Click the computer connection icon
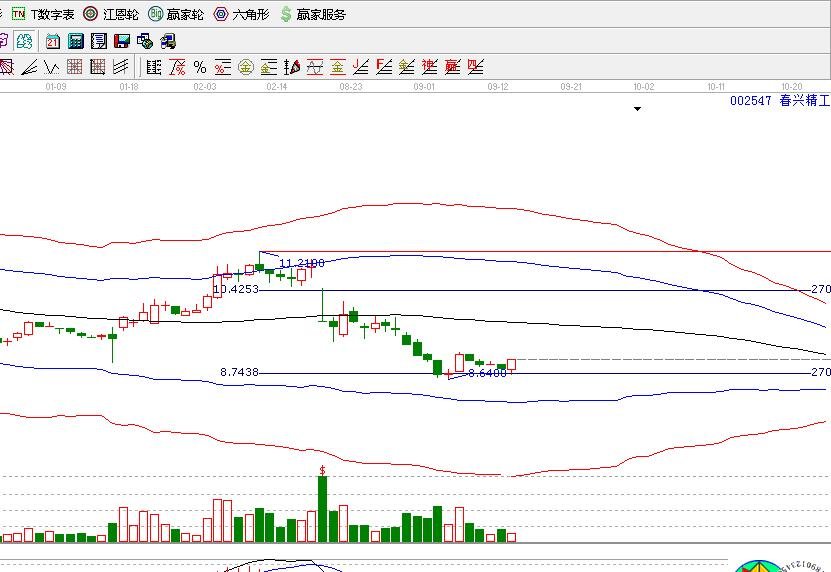Image resolution: width=831 pixels, height=572 pixels. pos(168,41)
